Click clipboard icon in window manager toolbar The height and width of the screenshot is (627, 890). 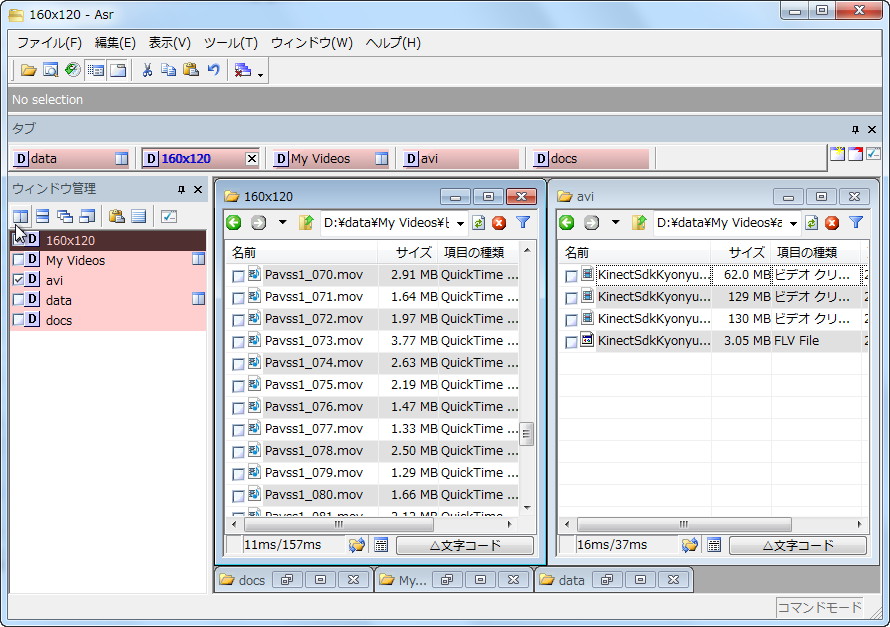pos(116,216)
